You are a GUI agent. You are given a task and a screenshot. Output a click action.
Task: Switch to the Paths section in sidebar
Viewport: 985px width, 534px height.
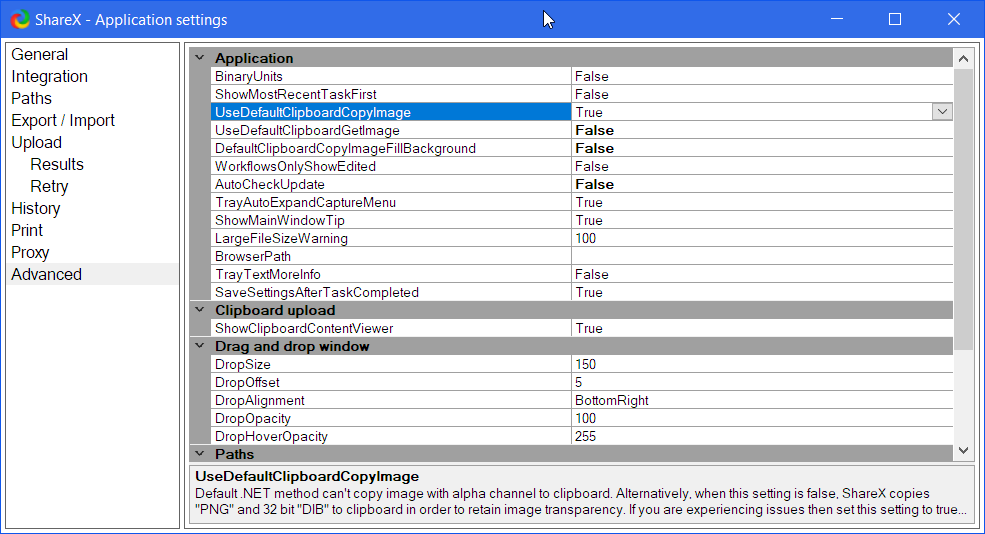coord(31,99)
